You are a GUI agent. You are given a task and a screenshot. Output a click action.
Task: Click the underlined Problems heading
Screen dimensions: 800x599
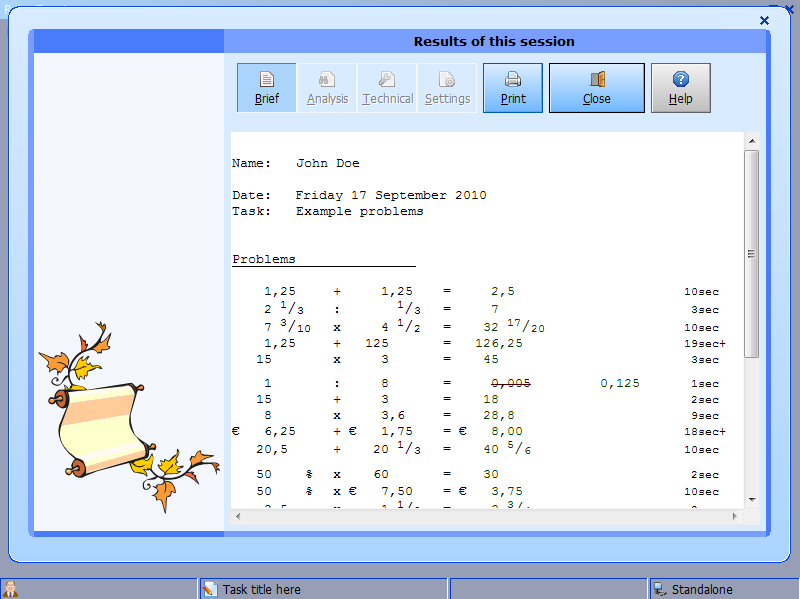click(x=264, y=259)
